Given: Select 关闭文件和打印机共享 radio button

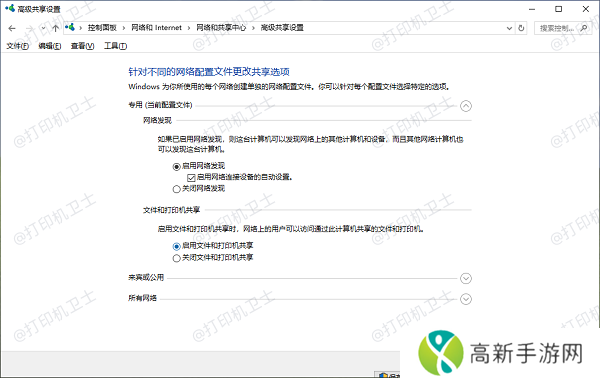Looking at the screenshot, I should (176, 258).
